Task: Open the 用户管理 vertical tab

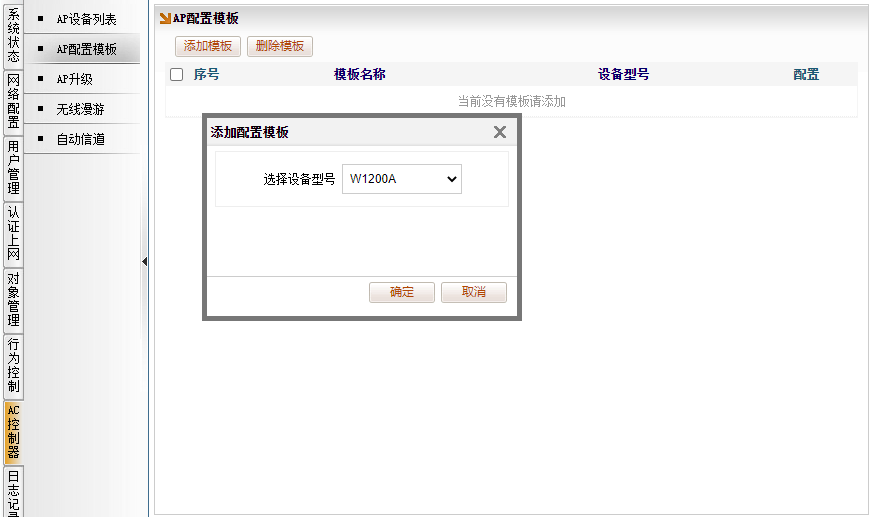Action: pos(13,167)
